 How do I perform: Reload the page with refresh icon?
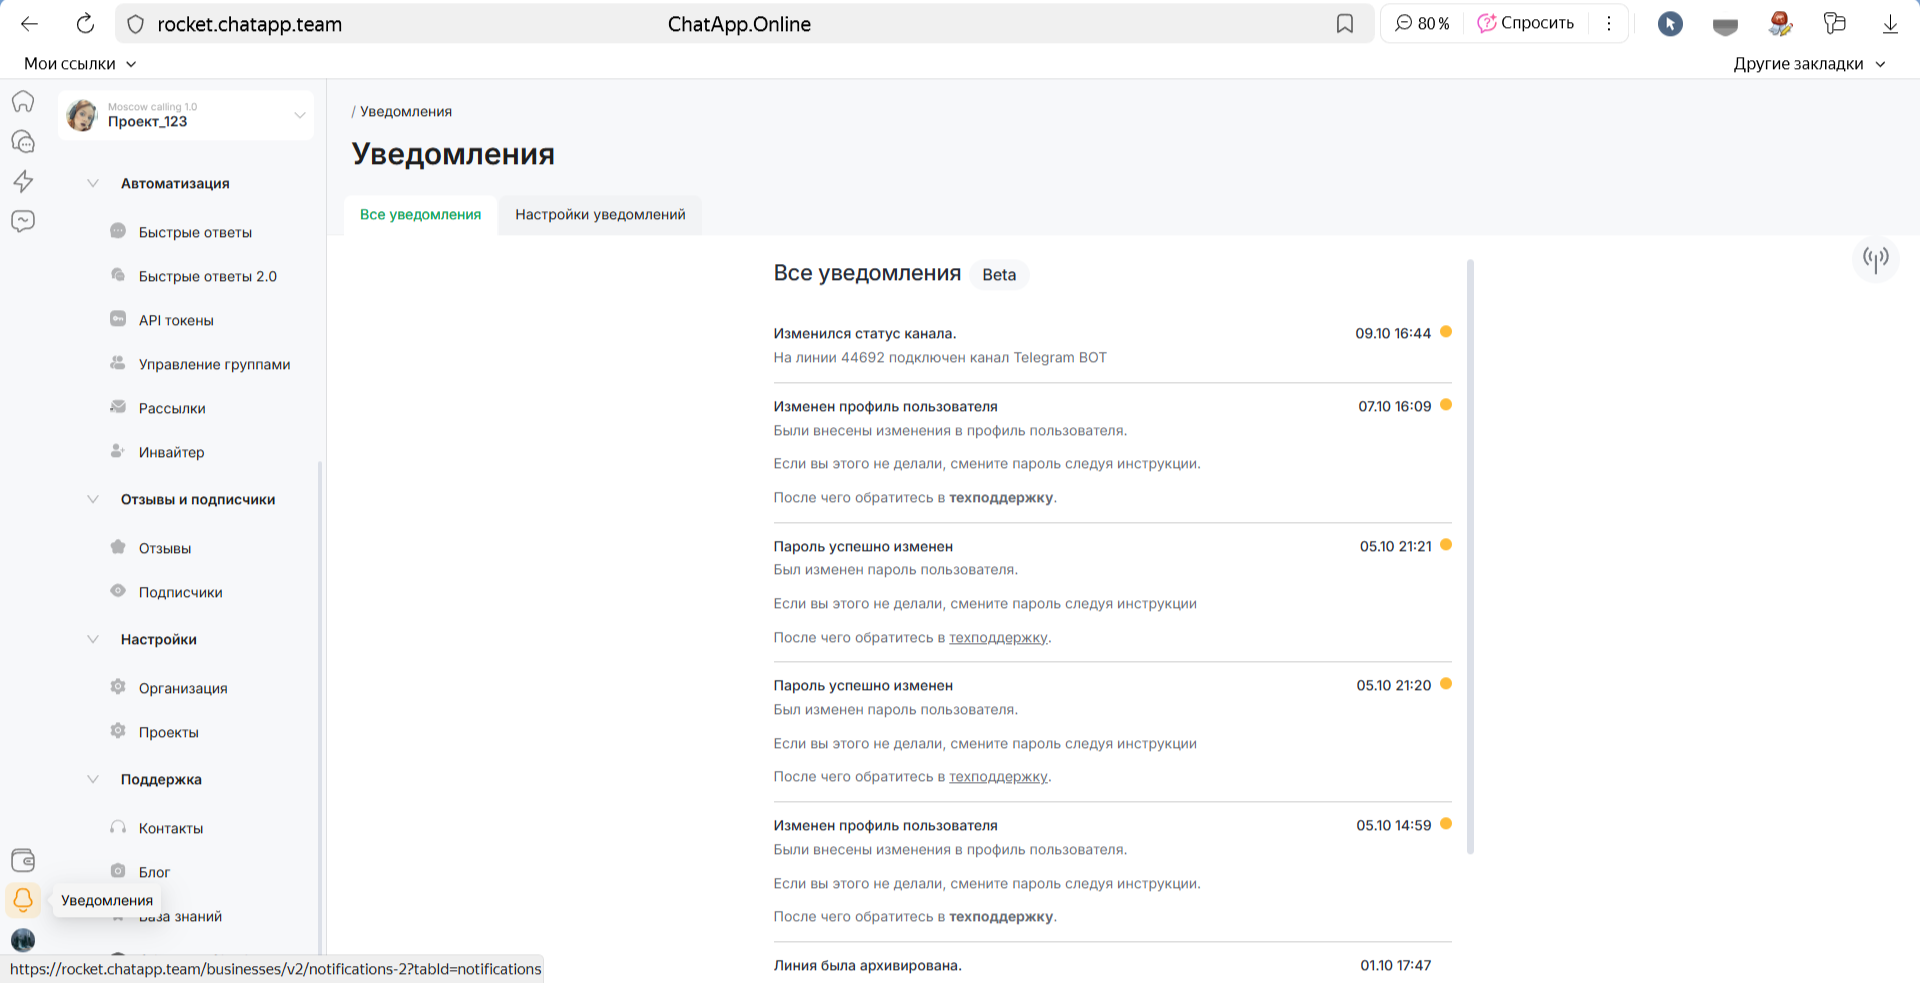(86, 24)
